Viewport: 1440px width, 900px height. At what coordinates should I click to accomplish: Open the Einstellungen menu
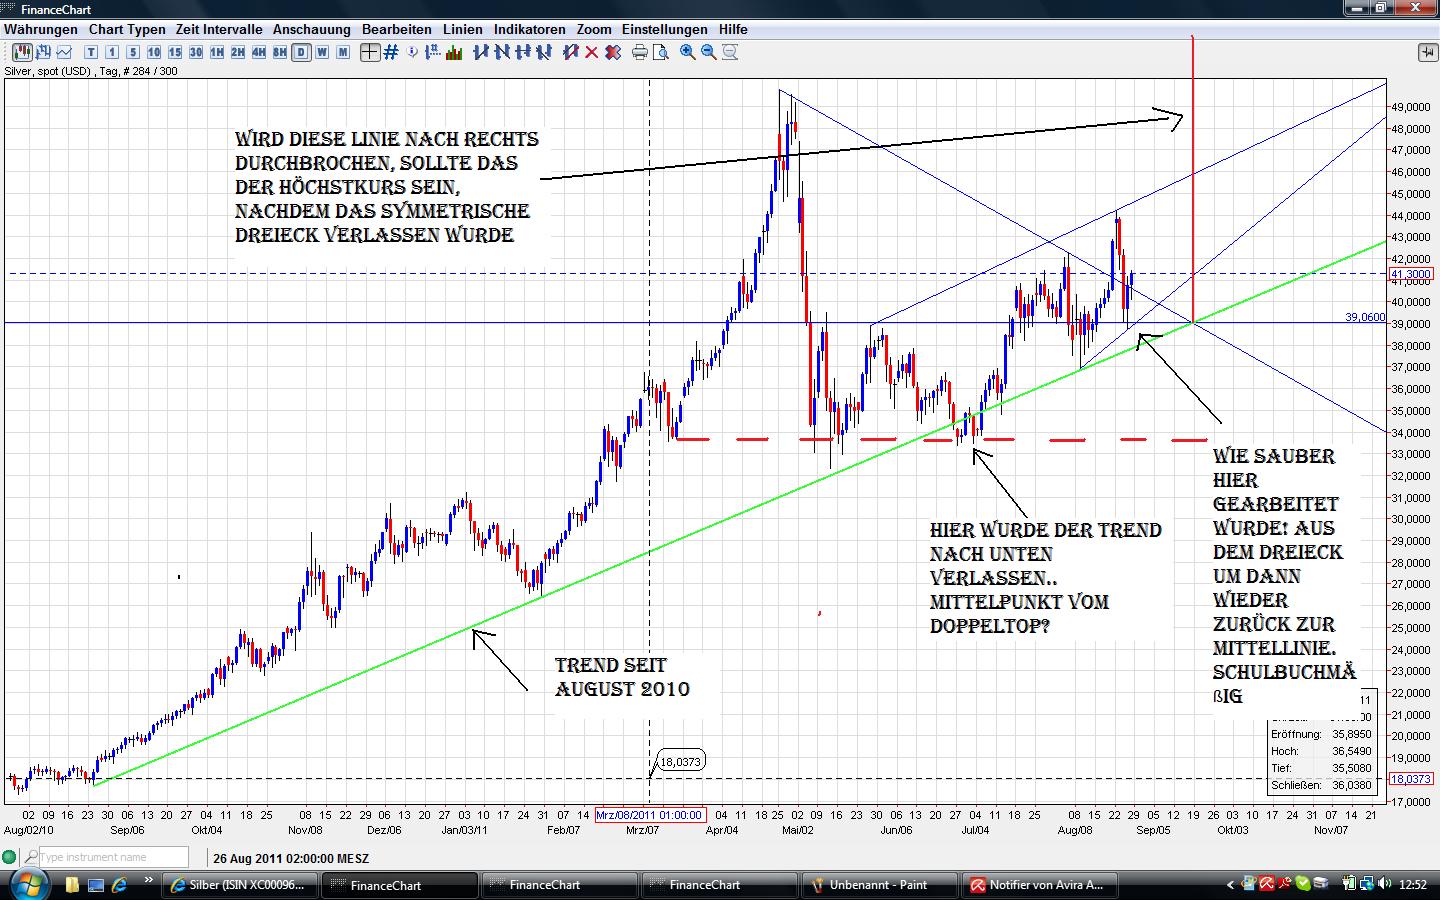pos(665,29)
